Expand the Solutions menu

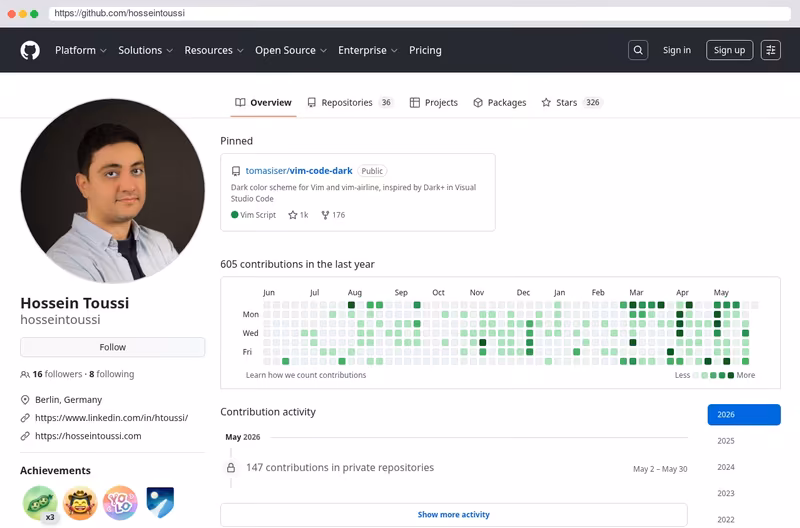pos(145,50)
